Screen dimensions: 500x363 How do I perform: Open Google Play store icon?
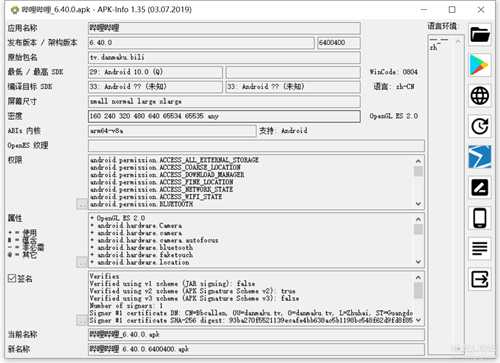[480, 65]
